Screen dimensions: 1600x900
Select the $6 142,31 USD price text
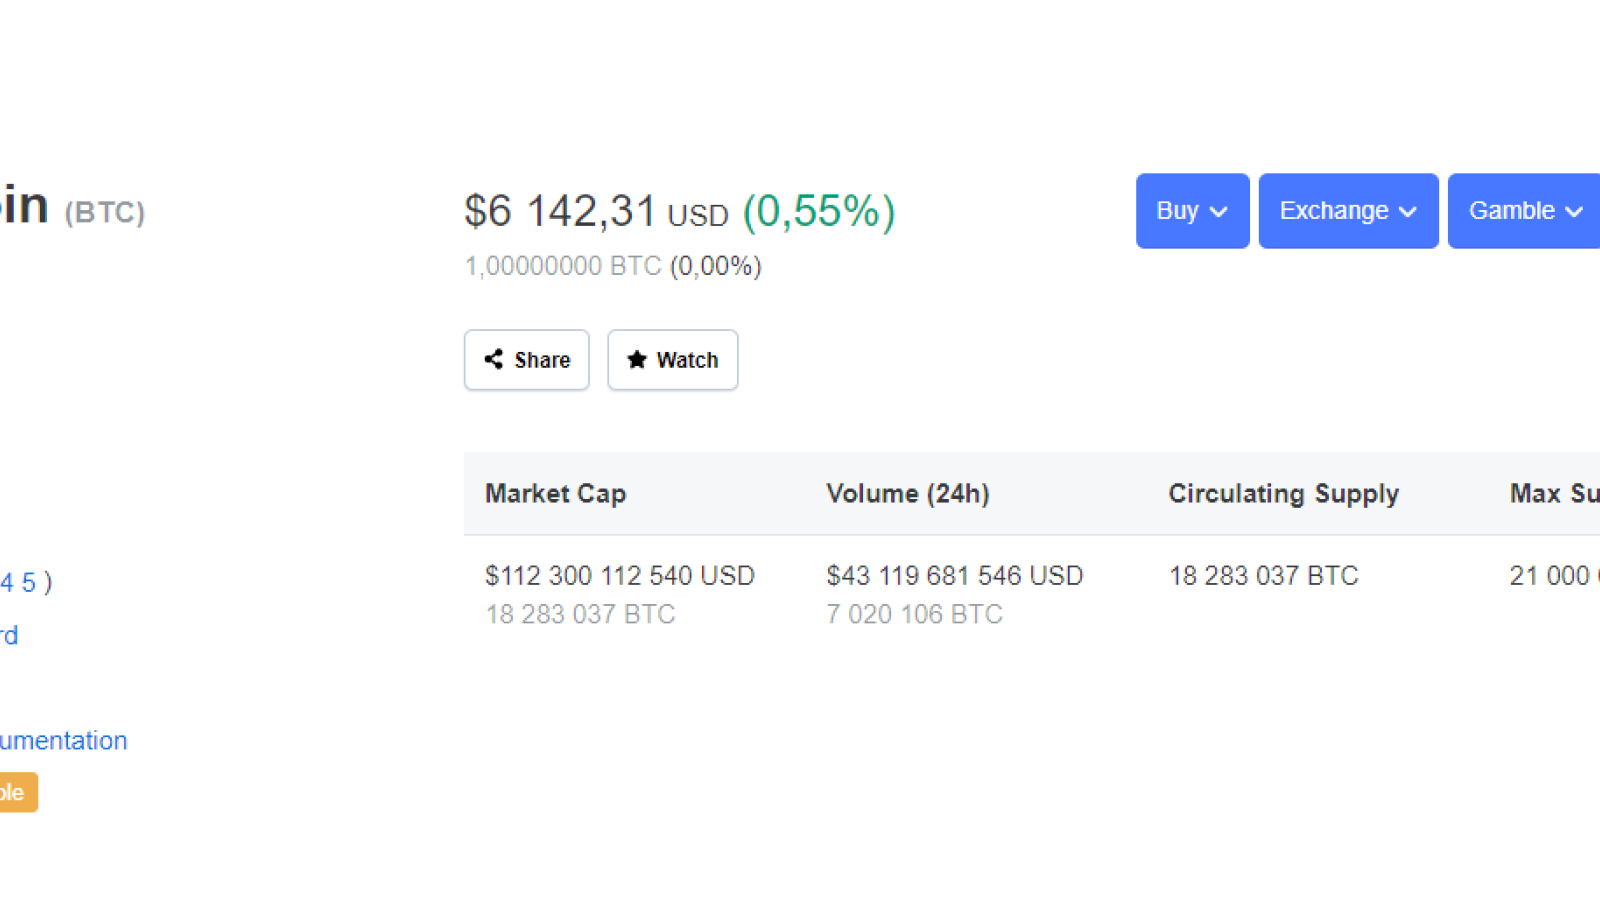pyautogui.click(x=596, y=211)
